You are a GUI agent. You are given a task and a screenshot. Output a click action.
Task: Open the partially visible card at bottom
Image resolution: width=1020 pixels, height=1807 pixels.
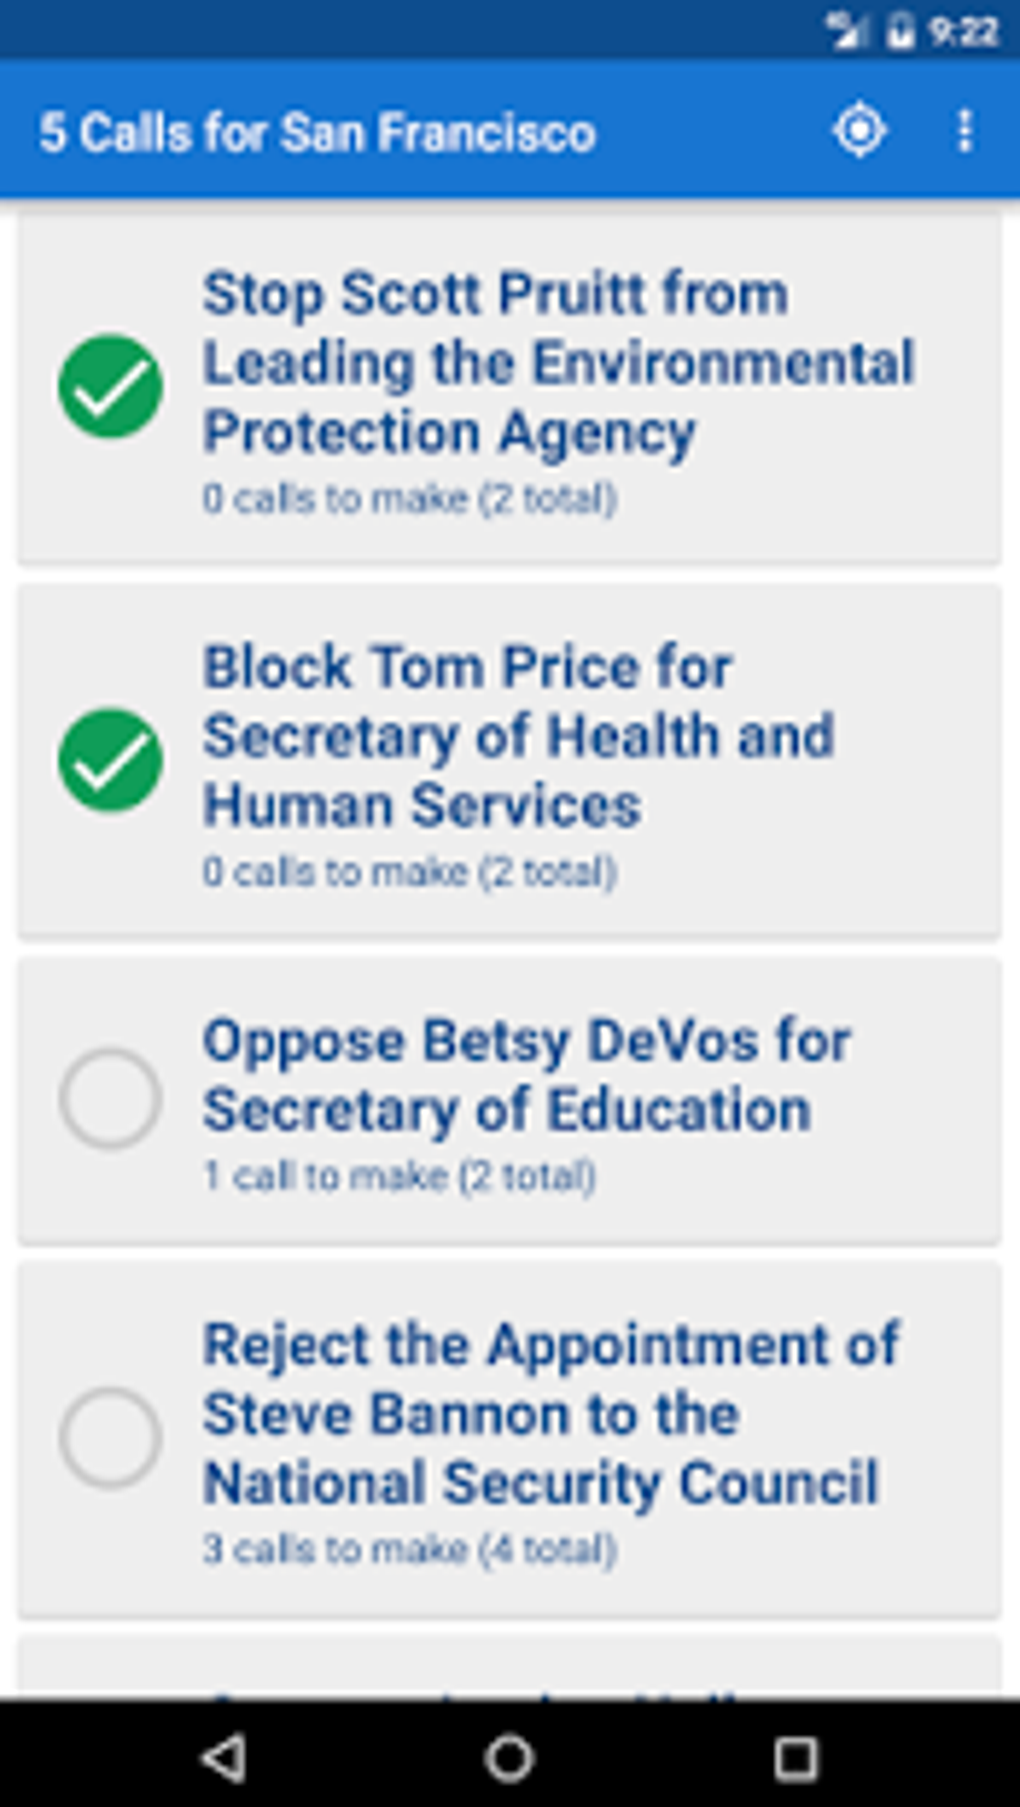click(510, 1668)
